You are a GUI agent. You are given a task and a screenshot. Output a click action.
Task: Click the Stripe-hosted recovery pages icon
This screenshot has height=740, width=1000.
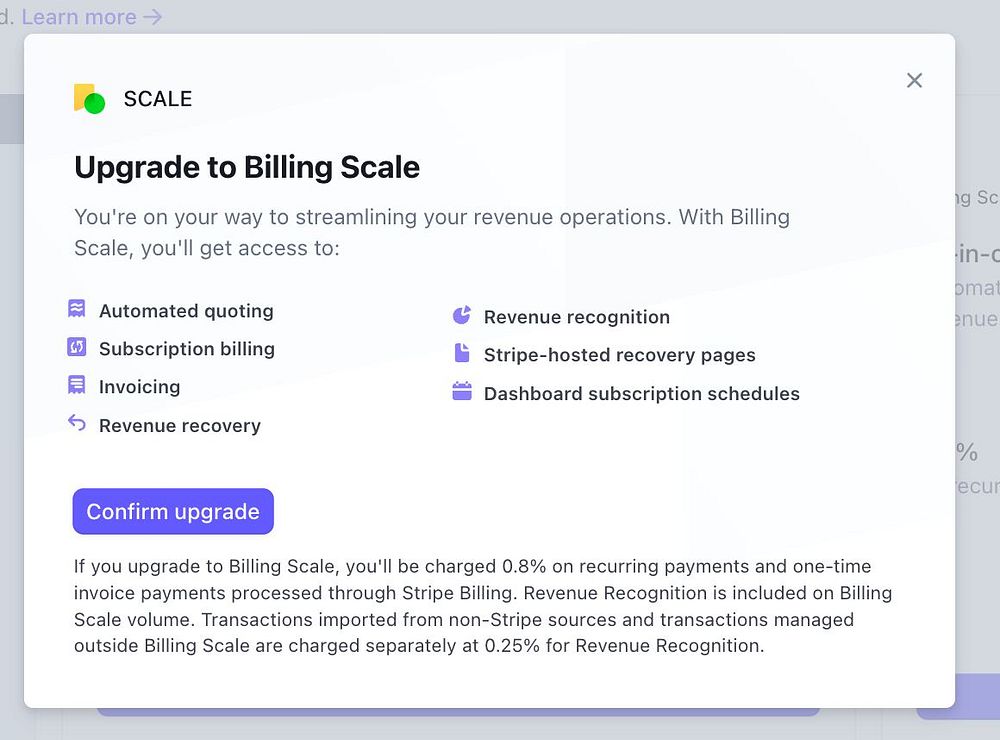coord(461,353)
